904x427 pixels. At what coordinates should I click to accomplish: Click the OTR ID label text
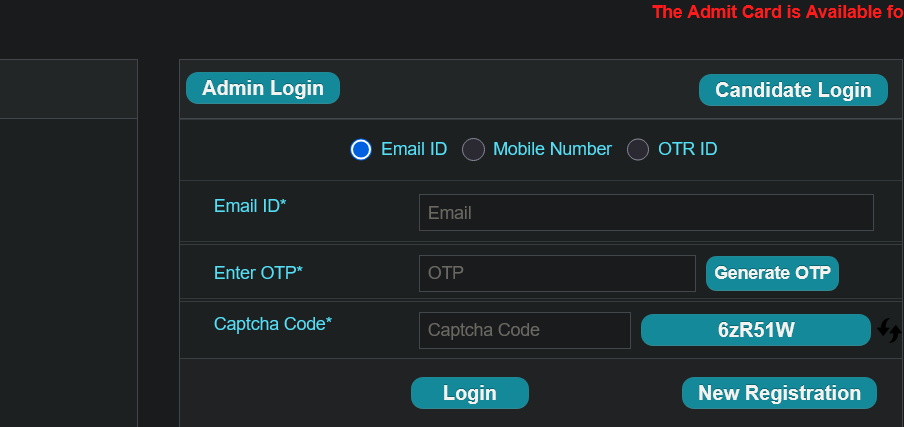688,149
